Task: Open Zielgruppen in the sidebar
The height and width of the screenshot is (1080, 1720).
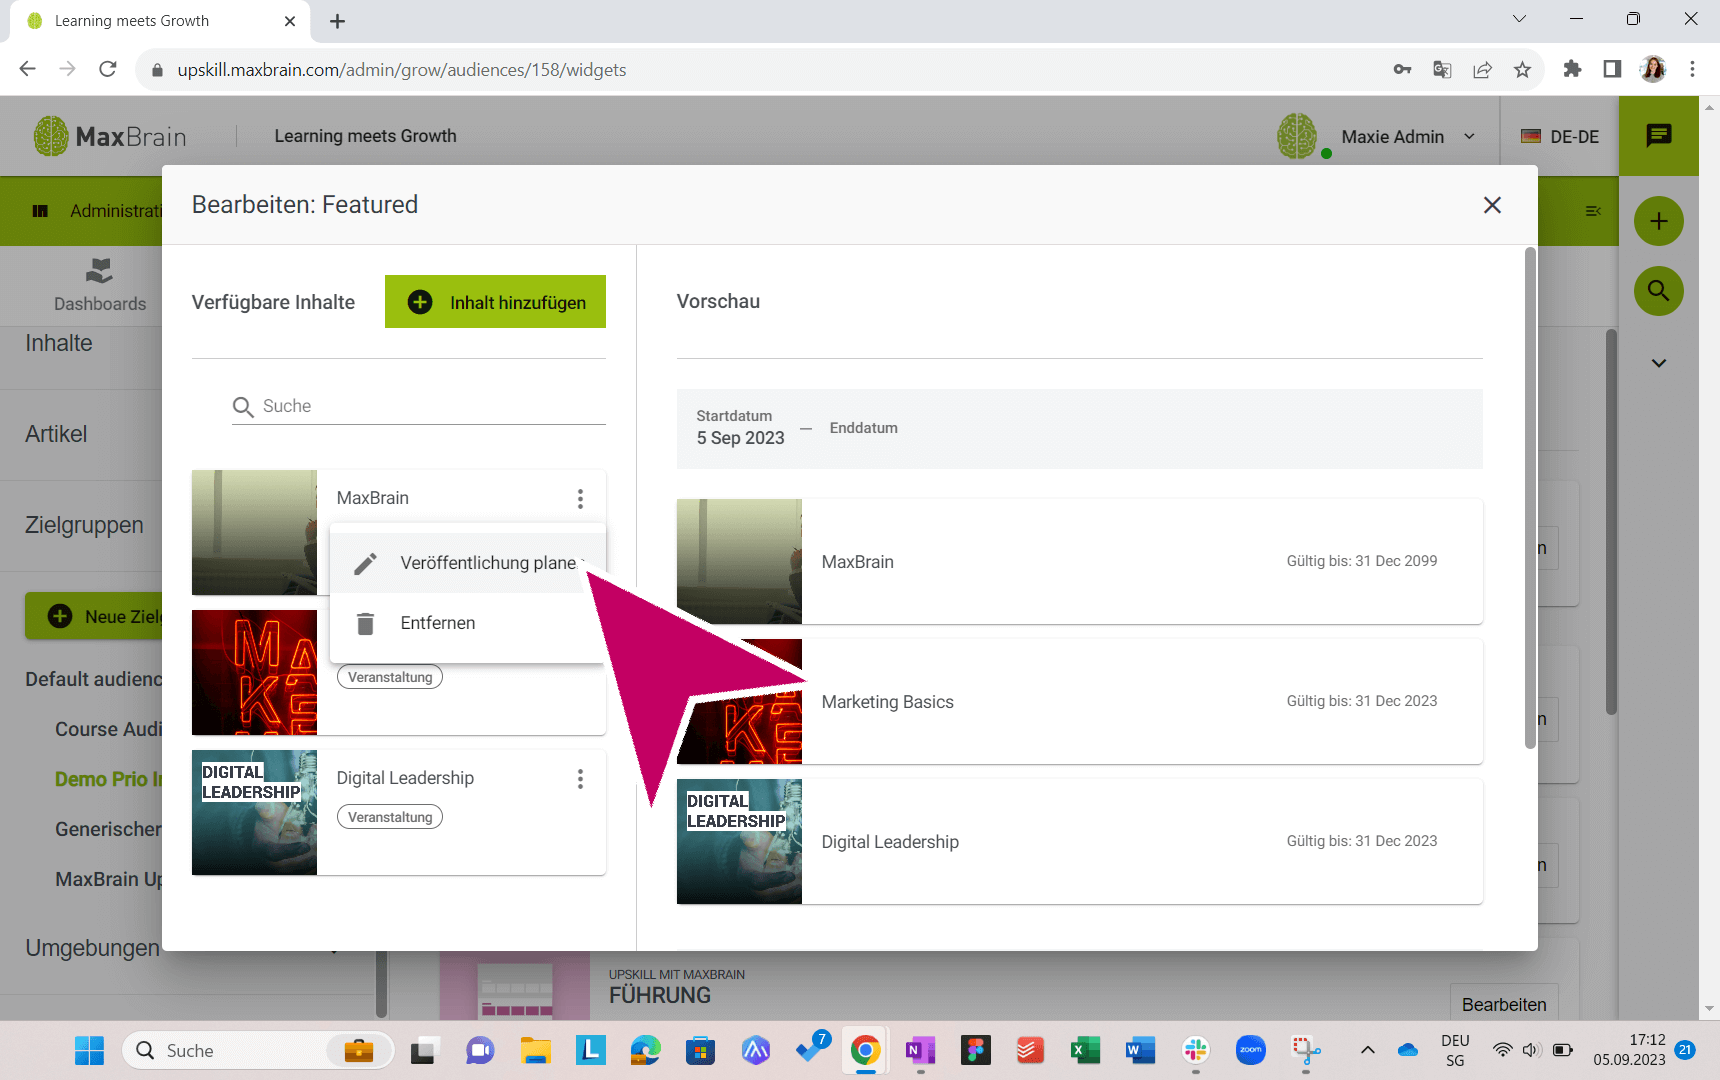Action: point(84,525)
